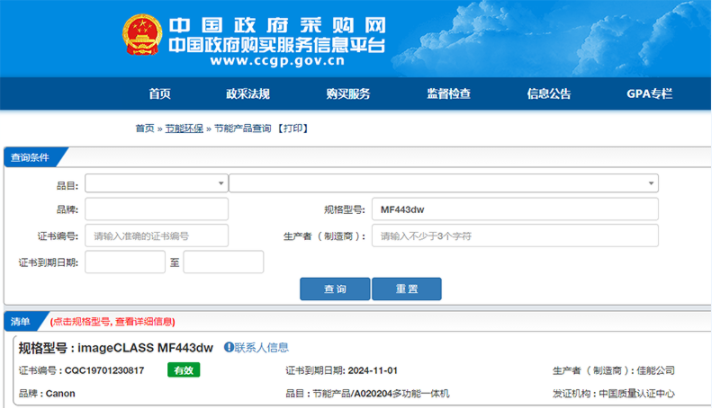Click the 首页 breadcrumb link

145,129
